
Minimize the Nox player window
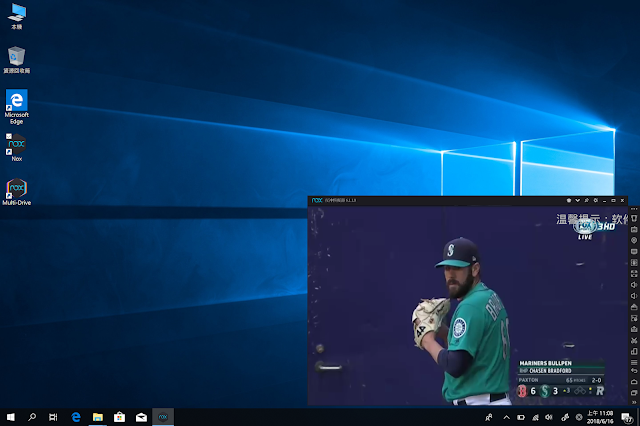click(x=604, y=200)
